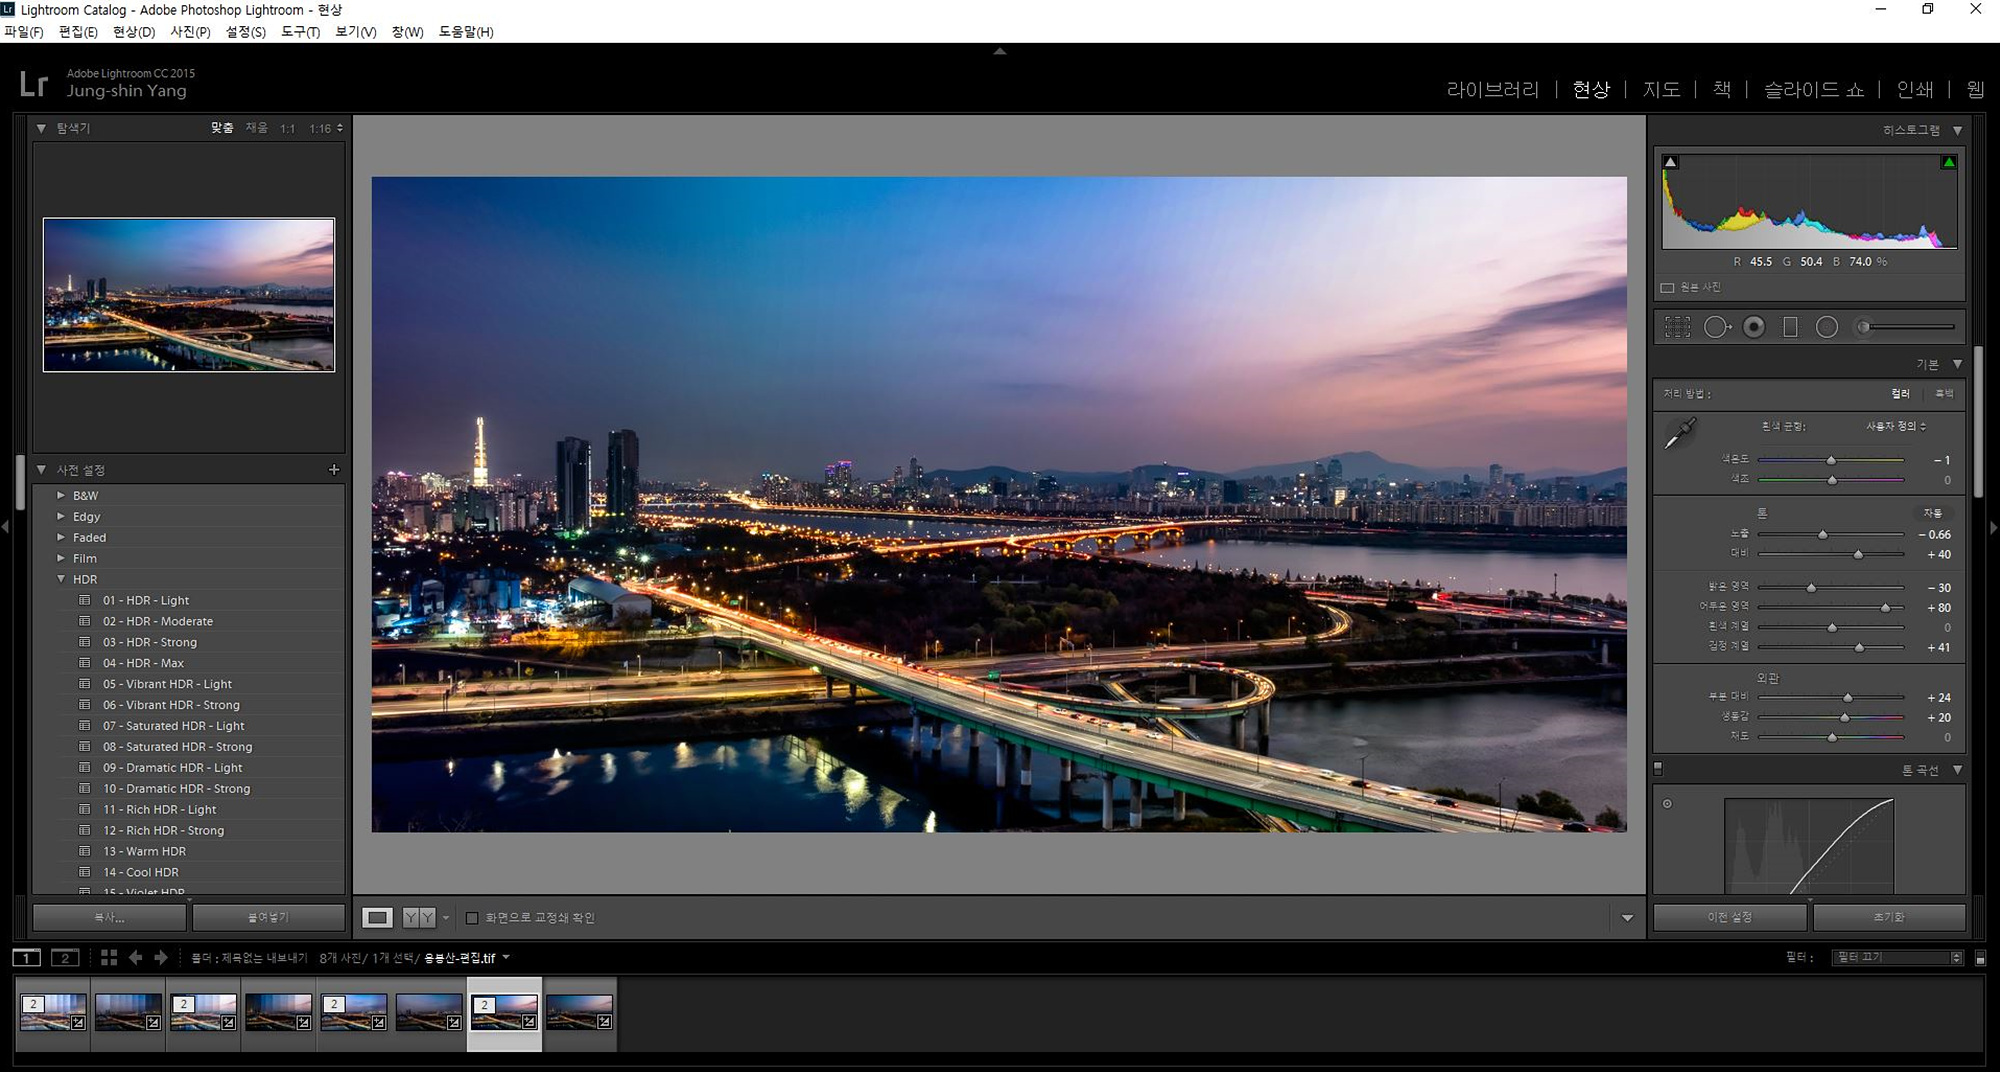Select the Crop Overlay tool

1677,327
